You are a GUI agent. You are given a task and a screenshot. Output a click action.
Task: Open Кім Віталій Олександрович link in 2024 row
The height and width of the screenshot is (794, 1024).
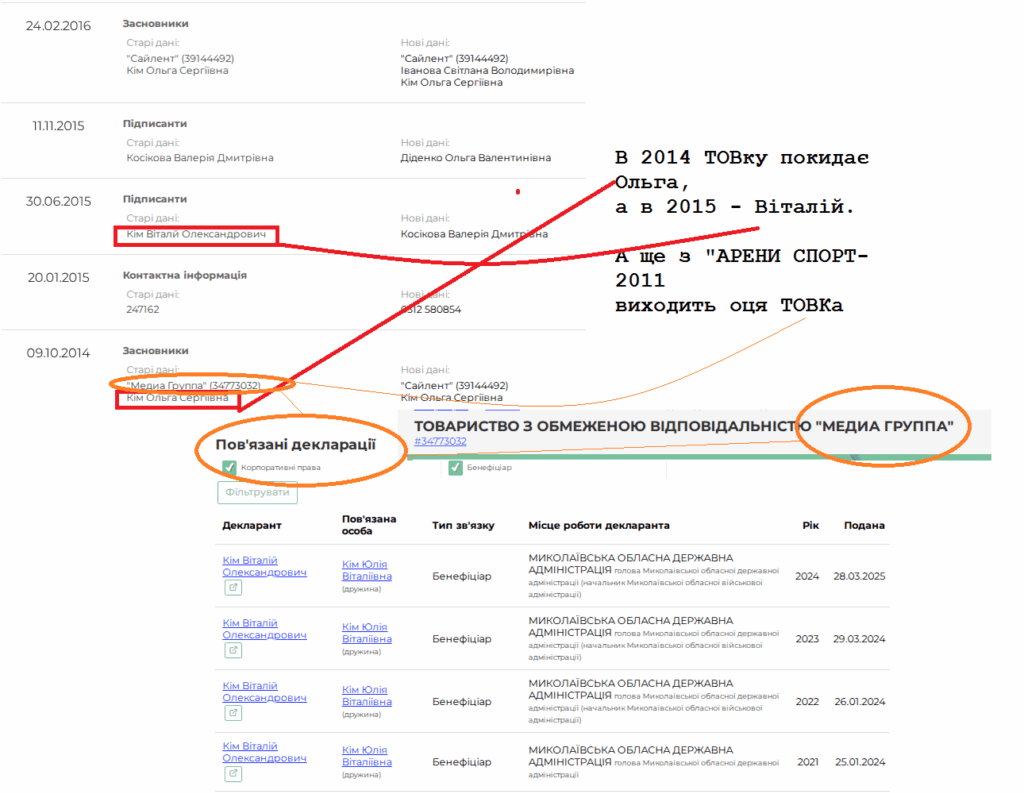click(264, 566)
